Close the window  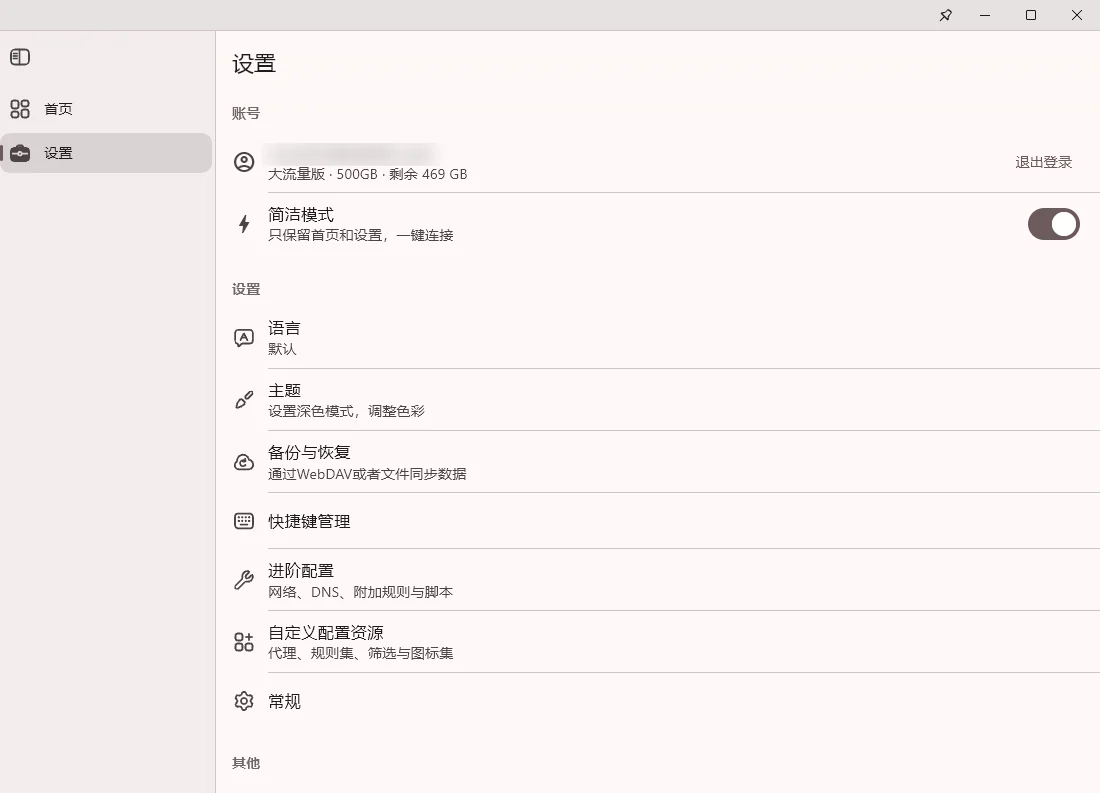tap(1077, 15)
